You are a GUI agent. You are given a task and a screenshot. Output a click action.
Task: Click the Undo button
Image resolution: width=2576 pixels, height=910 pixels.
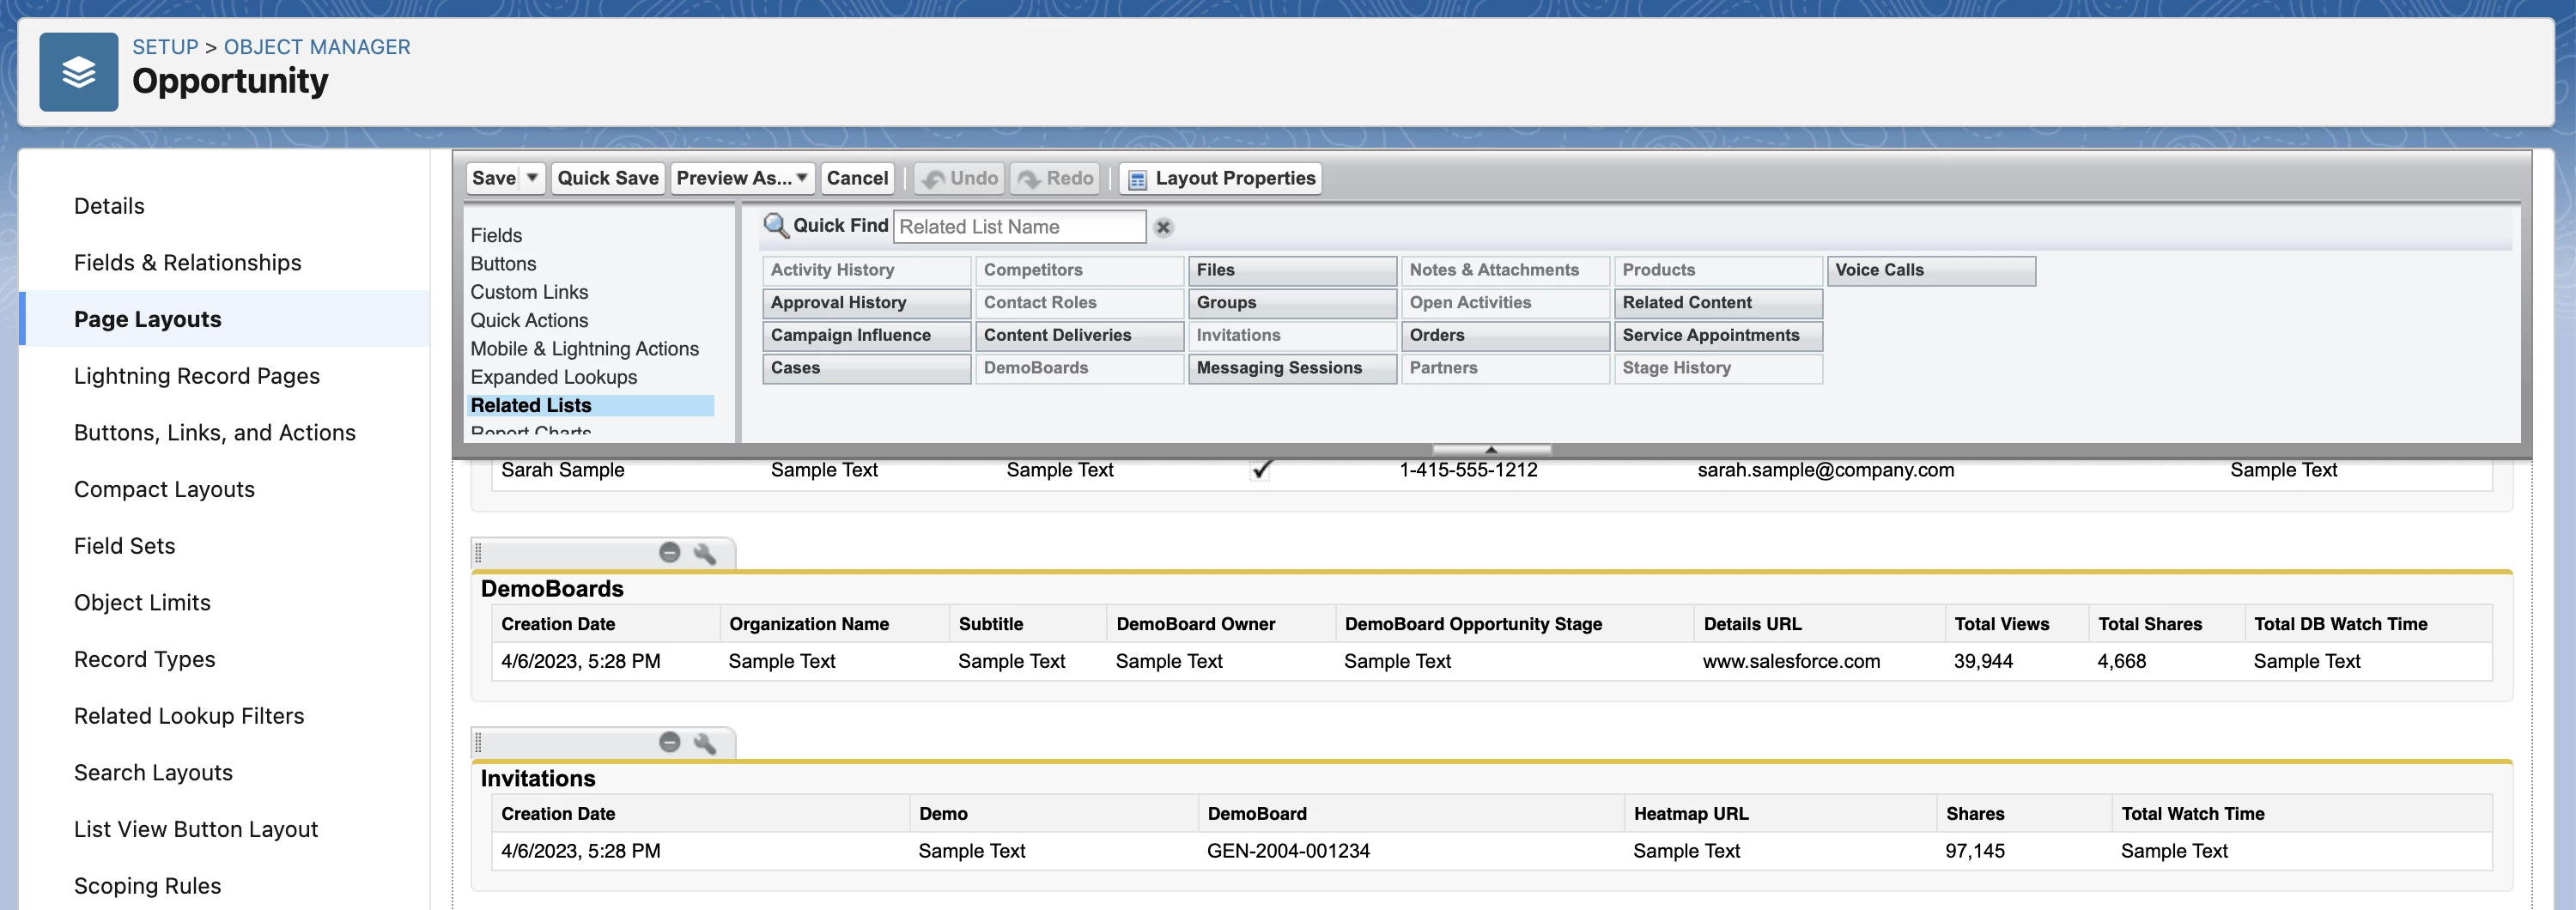[x=960, y=178]
